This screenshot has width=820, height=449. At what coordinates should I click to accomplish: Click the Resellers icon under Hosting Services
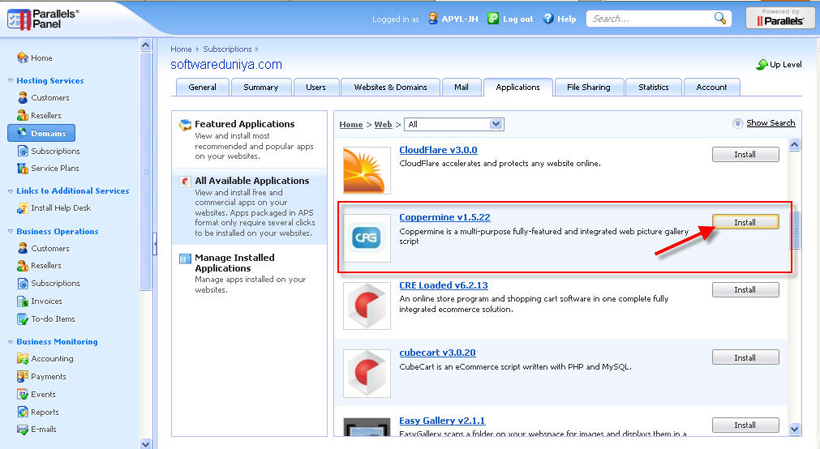[x=22, y=115]
